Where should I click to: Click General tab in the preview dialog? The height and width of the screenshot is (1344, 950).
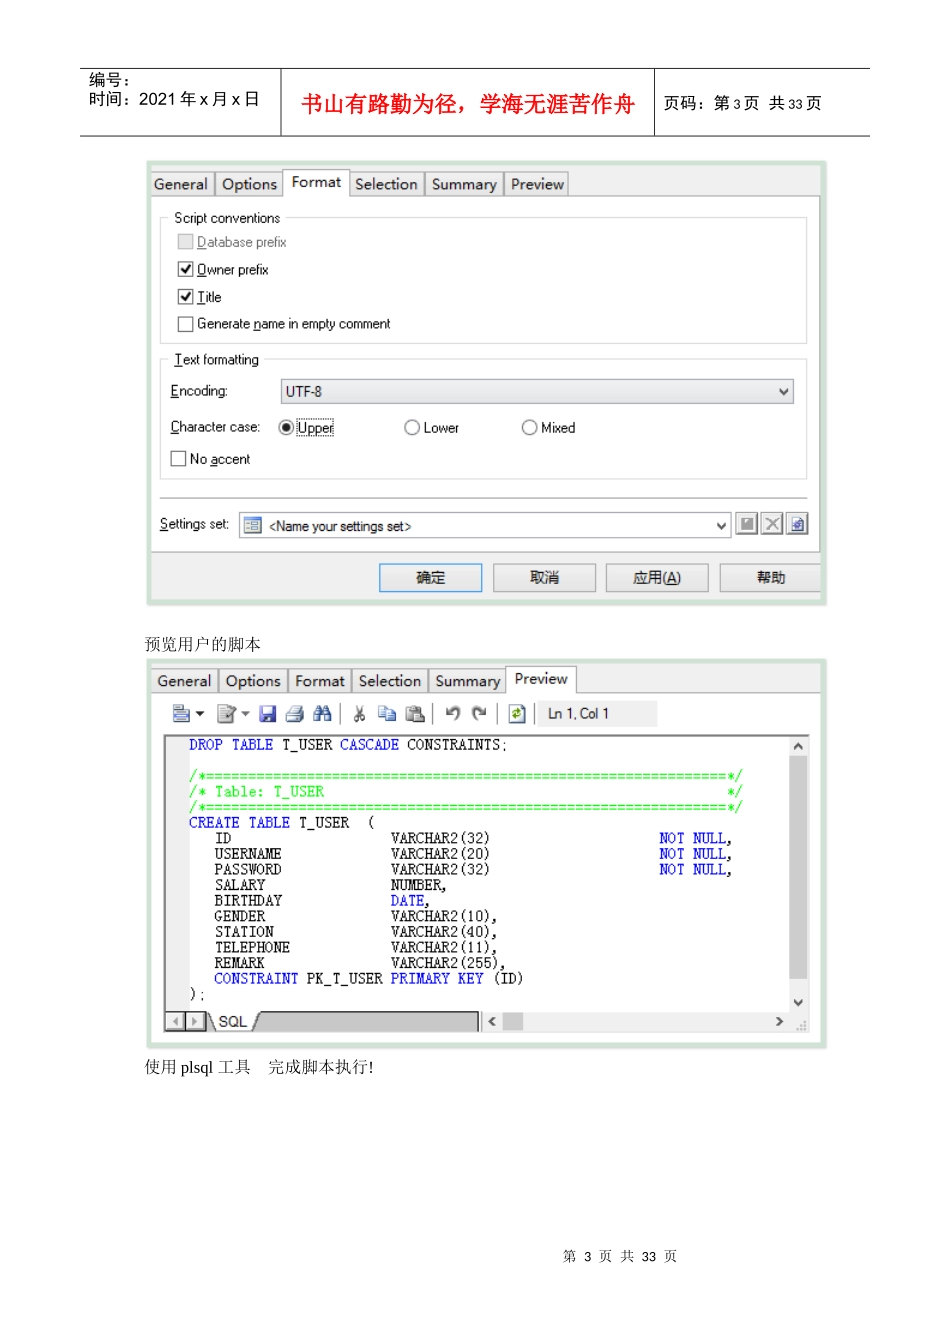click(185, 681)
